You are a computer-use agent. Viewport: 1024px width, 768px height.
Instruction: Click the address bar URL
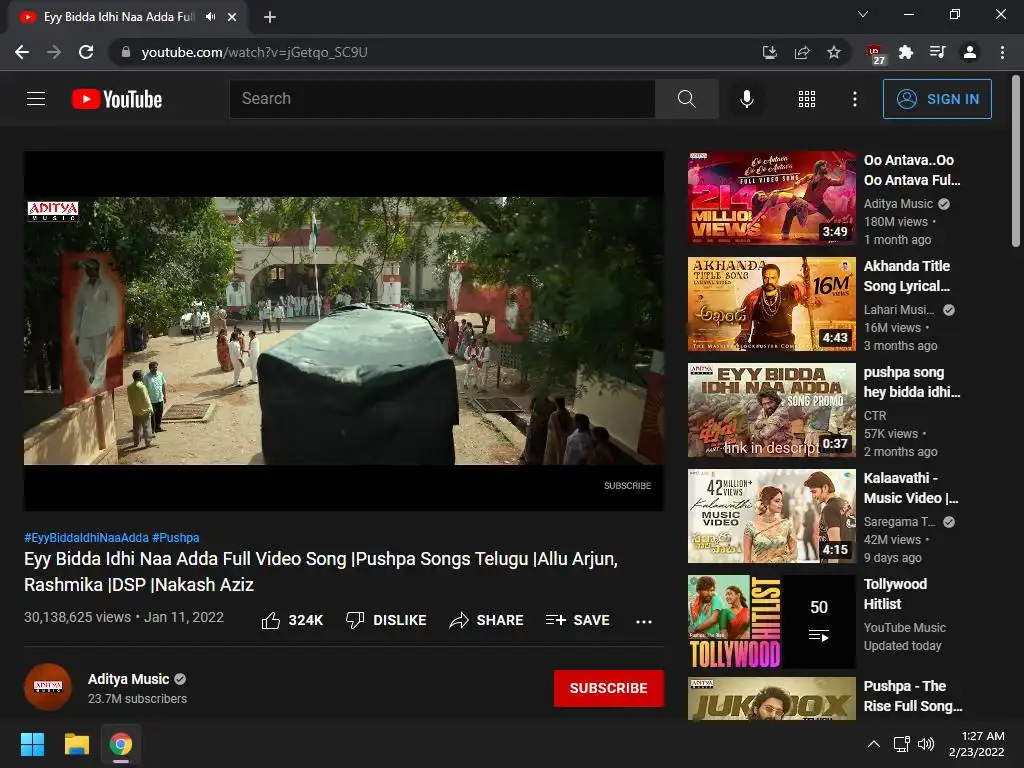(255, 52)
